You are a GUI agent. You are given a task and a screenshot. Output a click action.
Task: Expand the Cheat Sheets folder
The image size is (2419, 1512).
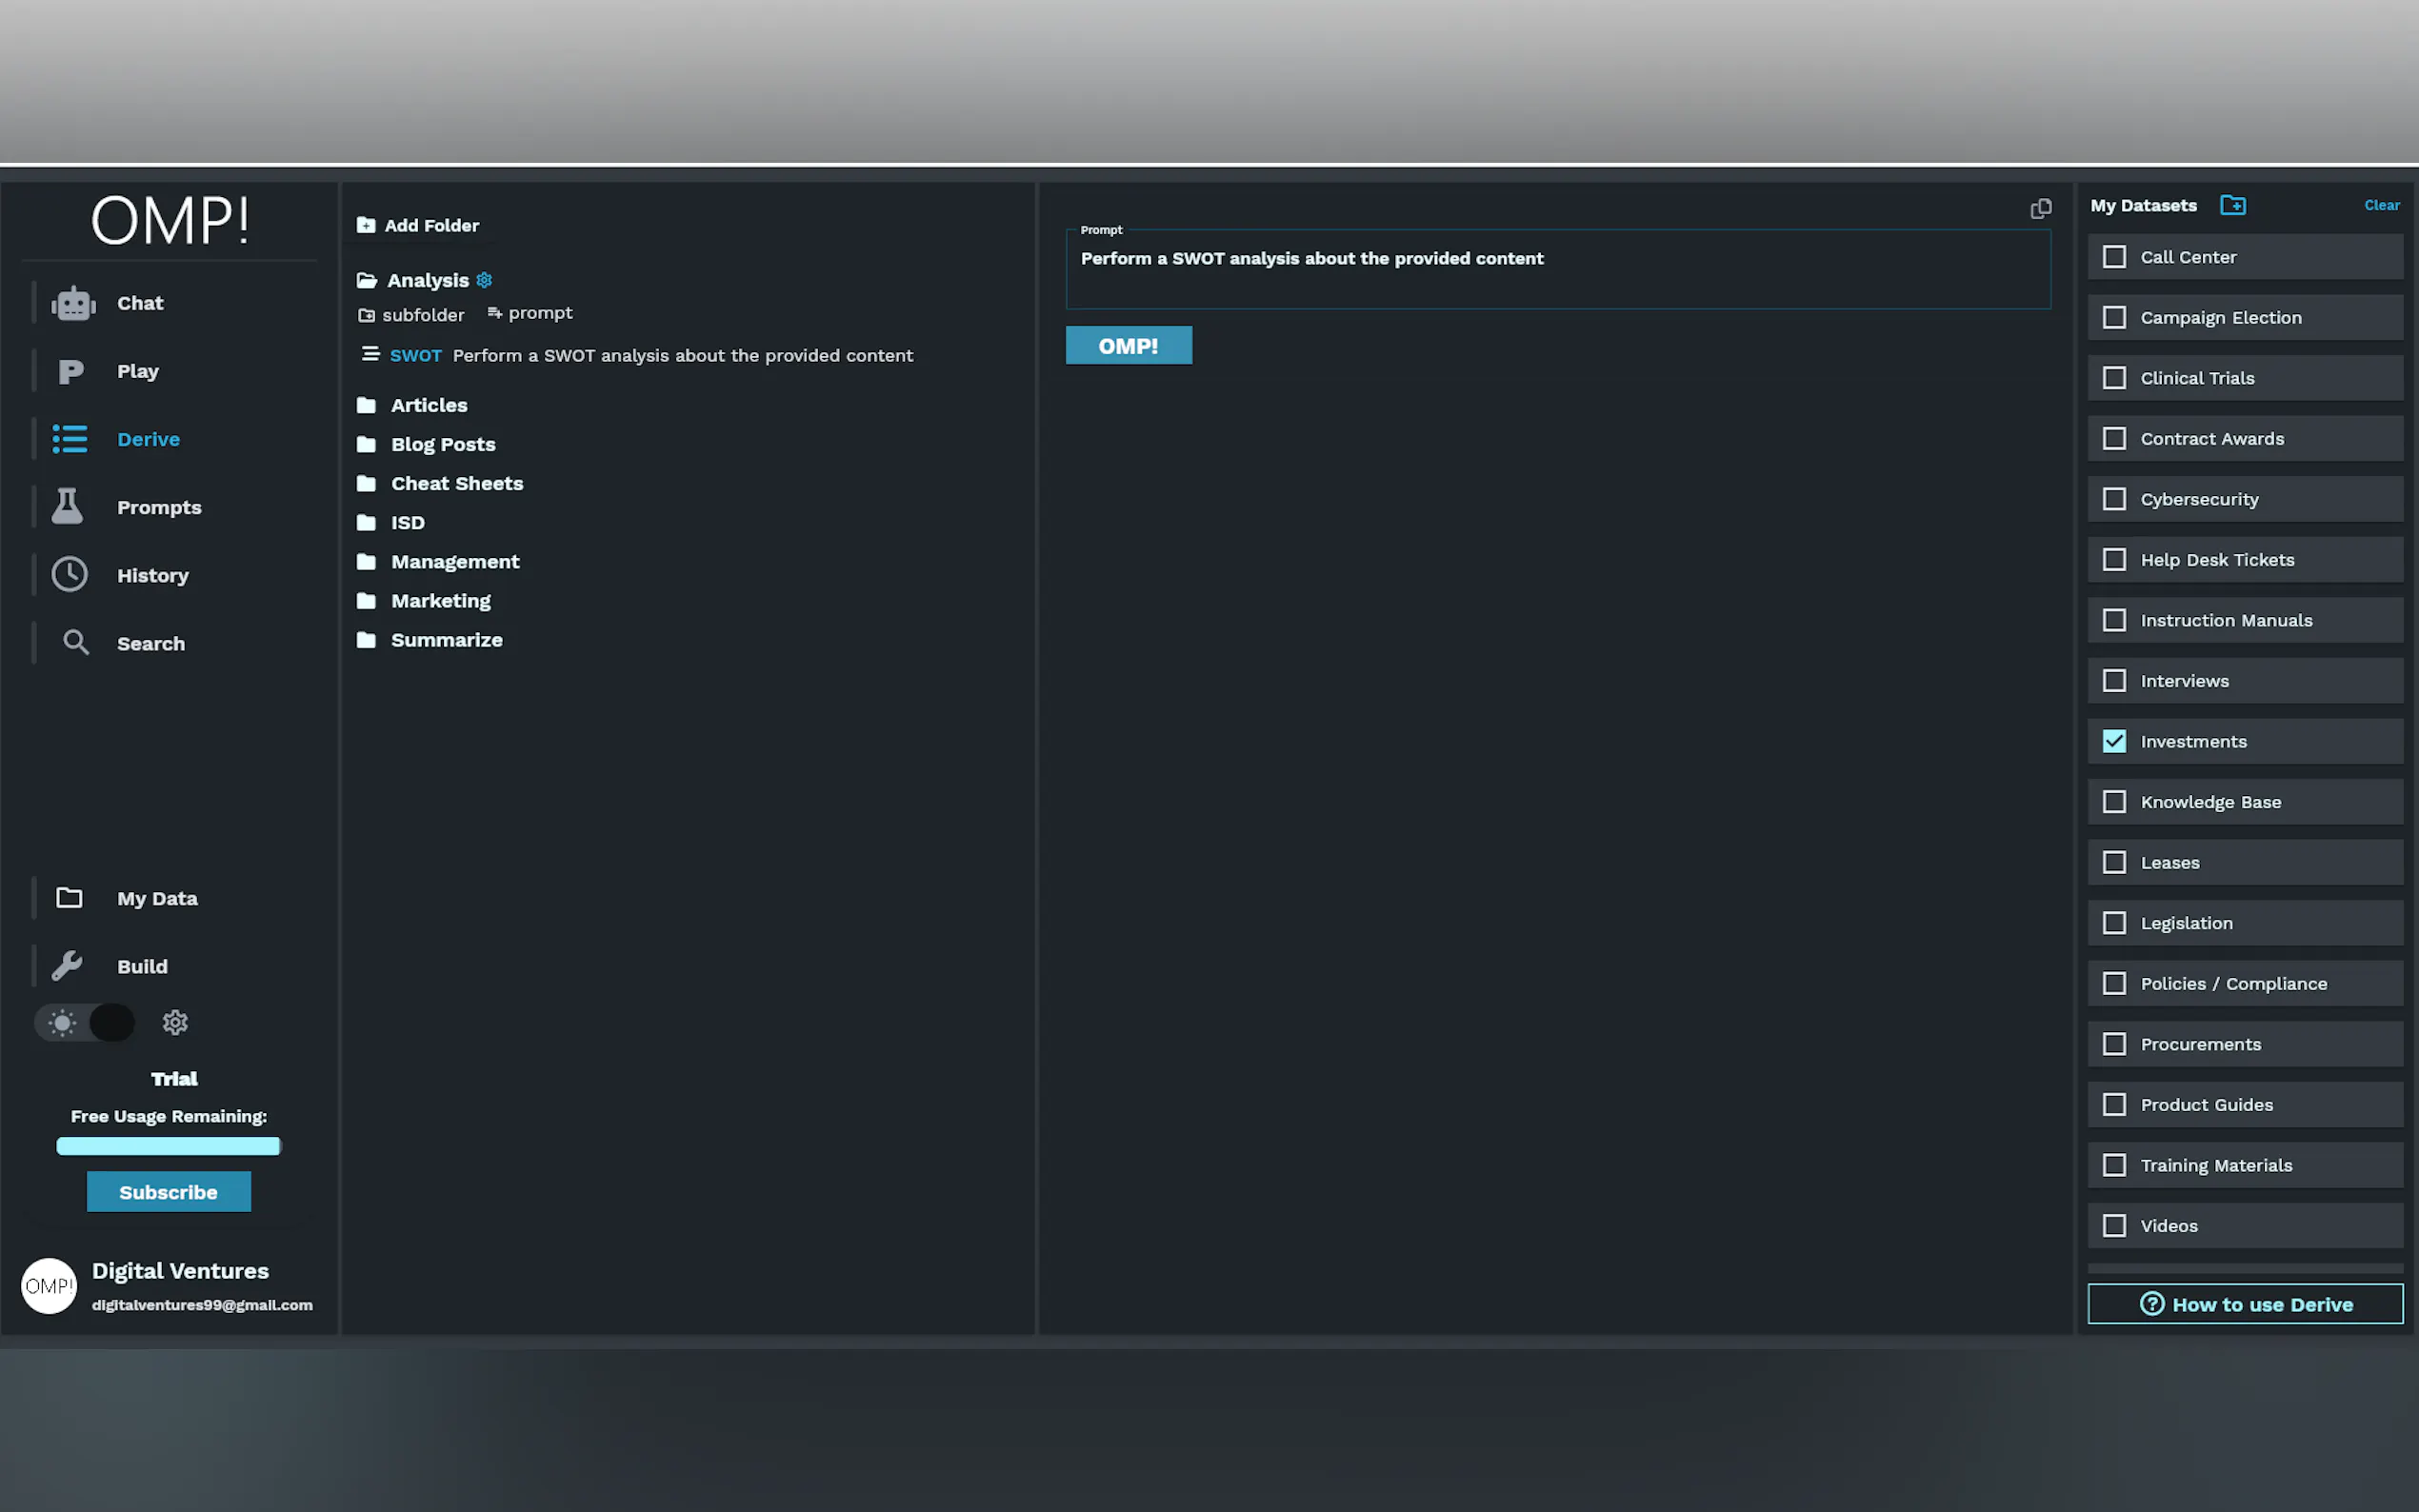coord(456,484)
